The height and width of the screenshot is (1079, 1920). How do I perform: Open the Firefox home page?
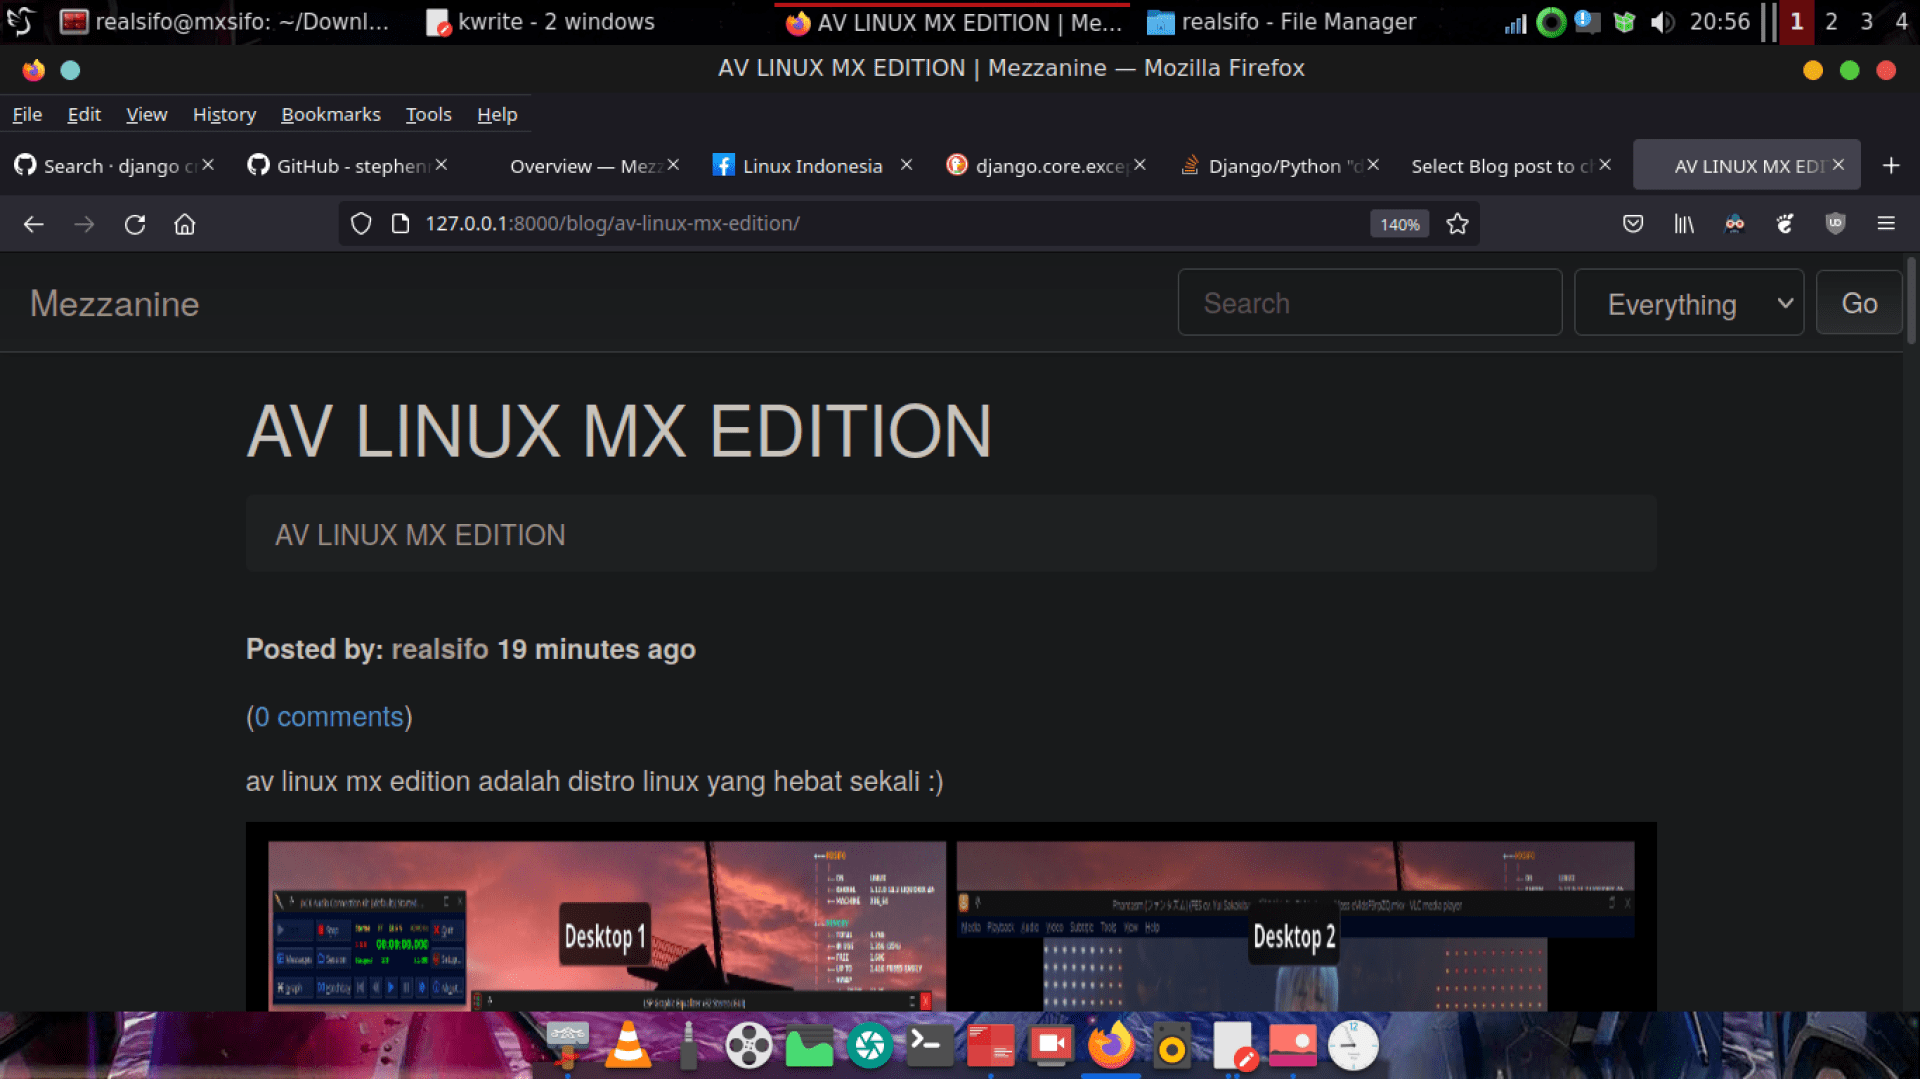pyautogui.click(x=185, y=224)
